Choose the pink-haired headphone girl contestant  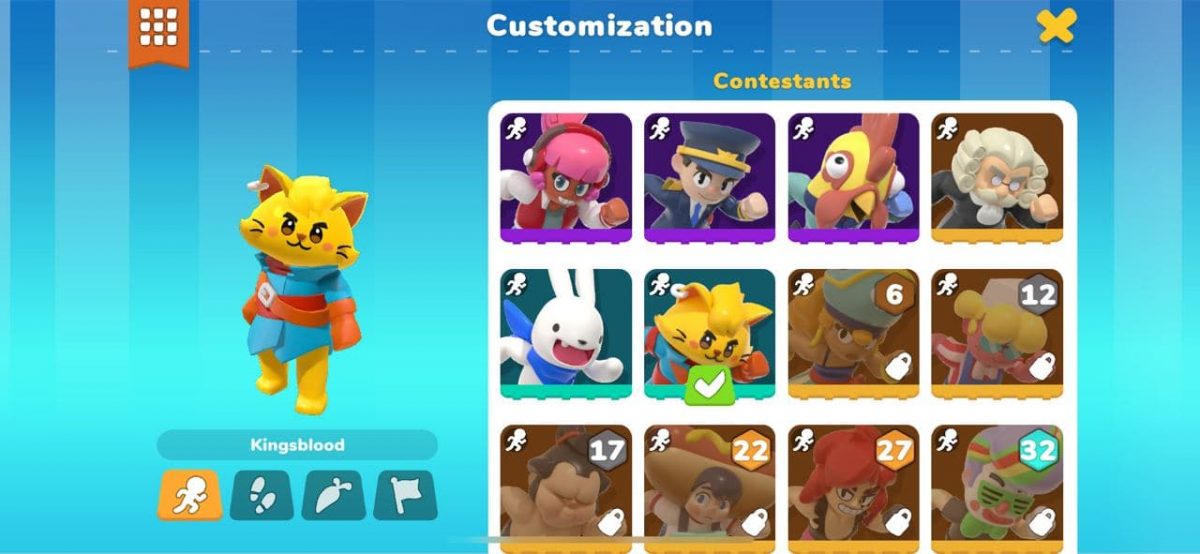pos(566,178)
